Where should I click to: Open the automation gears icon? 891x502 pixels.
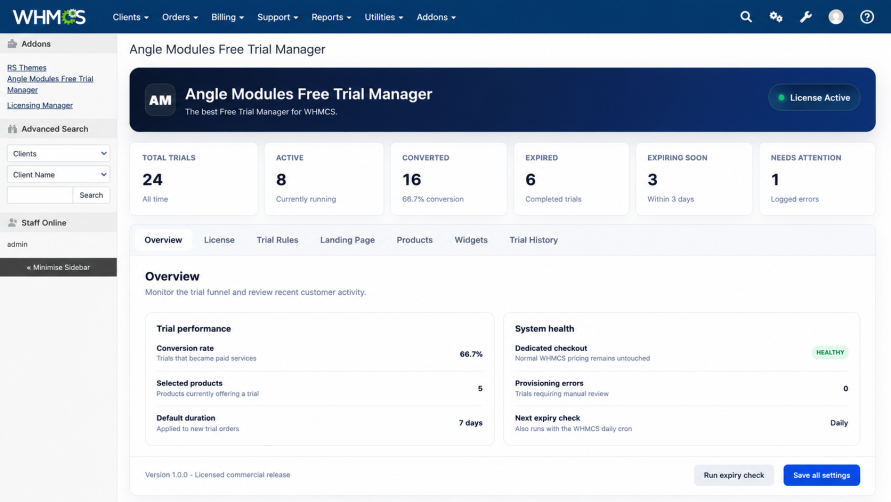pos(776,17)
